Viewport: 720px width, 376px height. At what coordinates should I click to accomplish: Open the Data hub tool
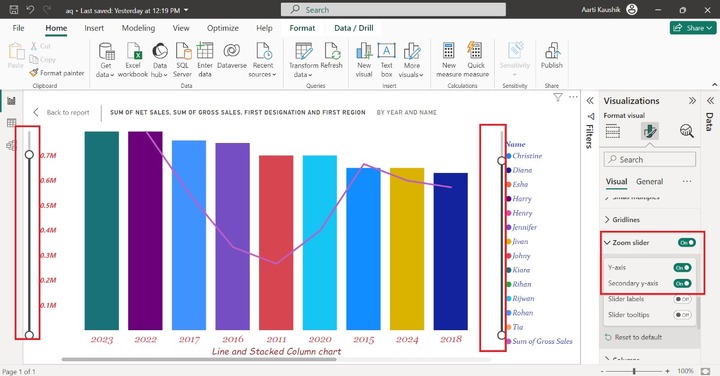click(159, 60)
